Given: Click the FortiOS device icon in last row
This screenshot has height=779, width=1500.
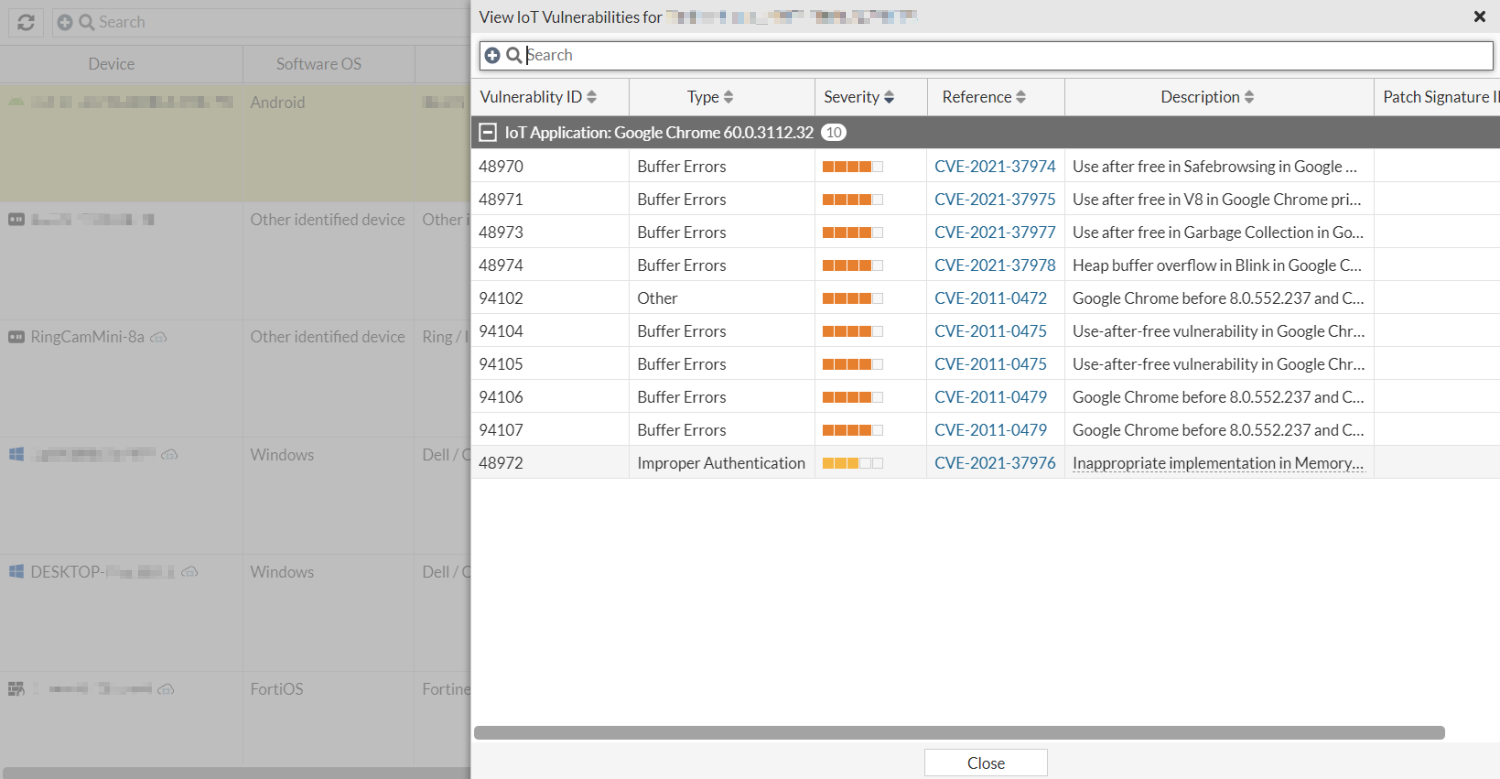Looking at the screenshot, I should coord(16,689).
